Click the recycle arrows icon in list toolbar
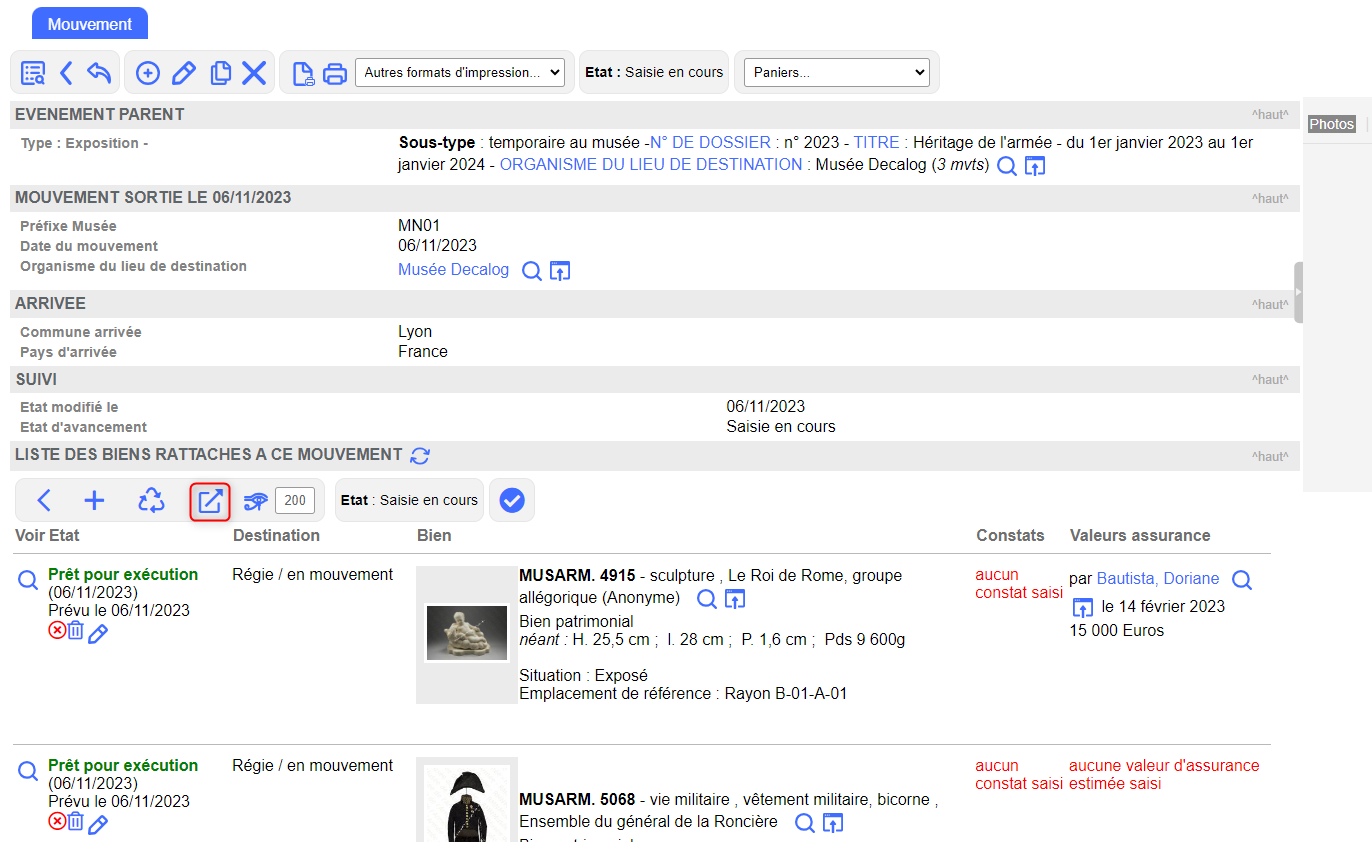1372x842 pixels. coord(151,501)
